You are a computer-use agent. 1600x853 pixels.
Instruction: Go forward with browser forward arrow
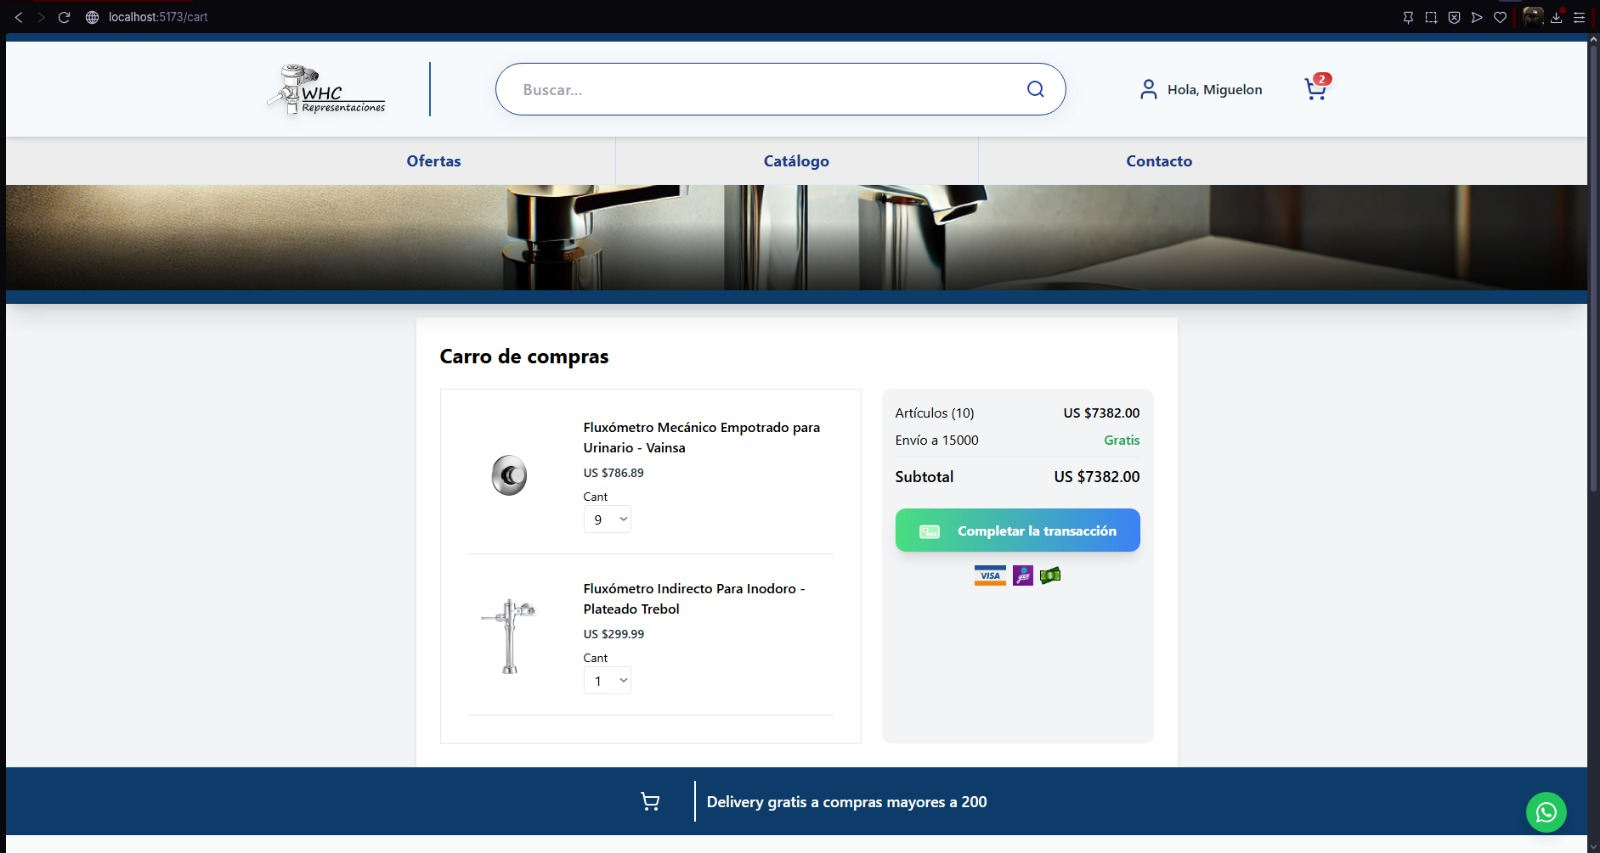[x=41, y=17]
